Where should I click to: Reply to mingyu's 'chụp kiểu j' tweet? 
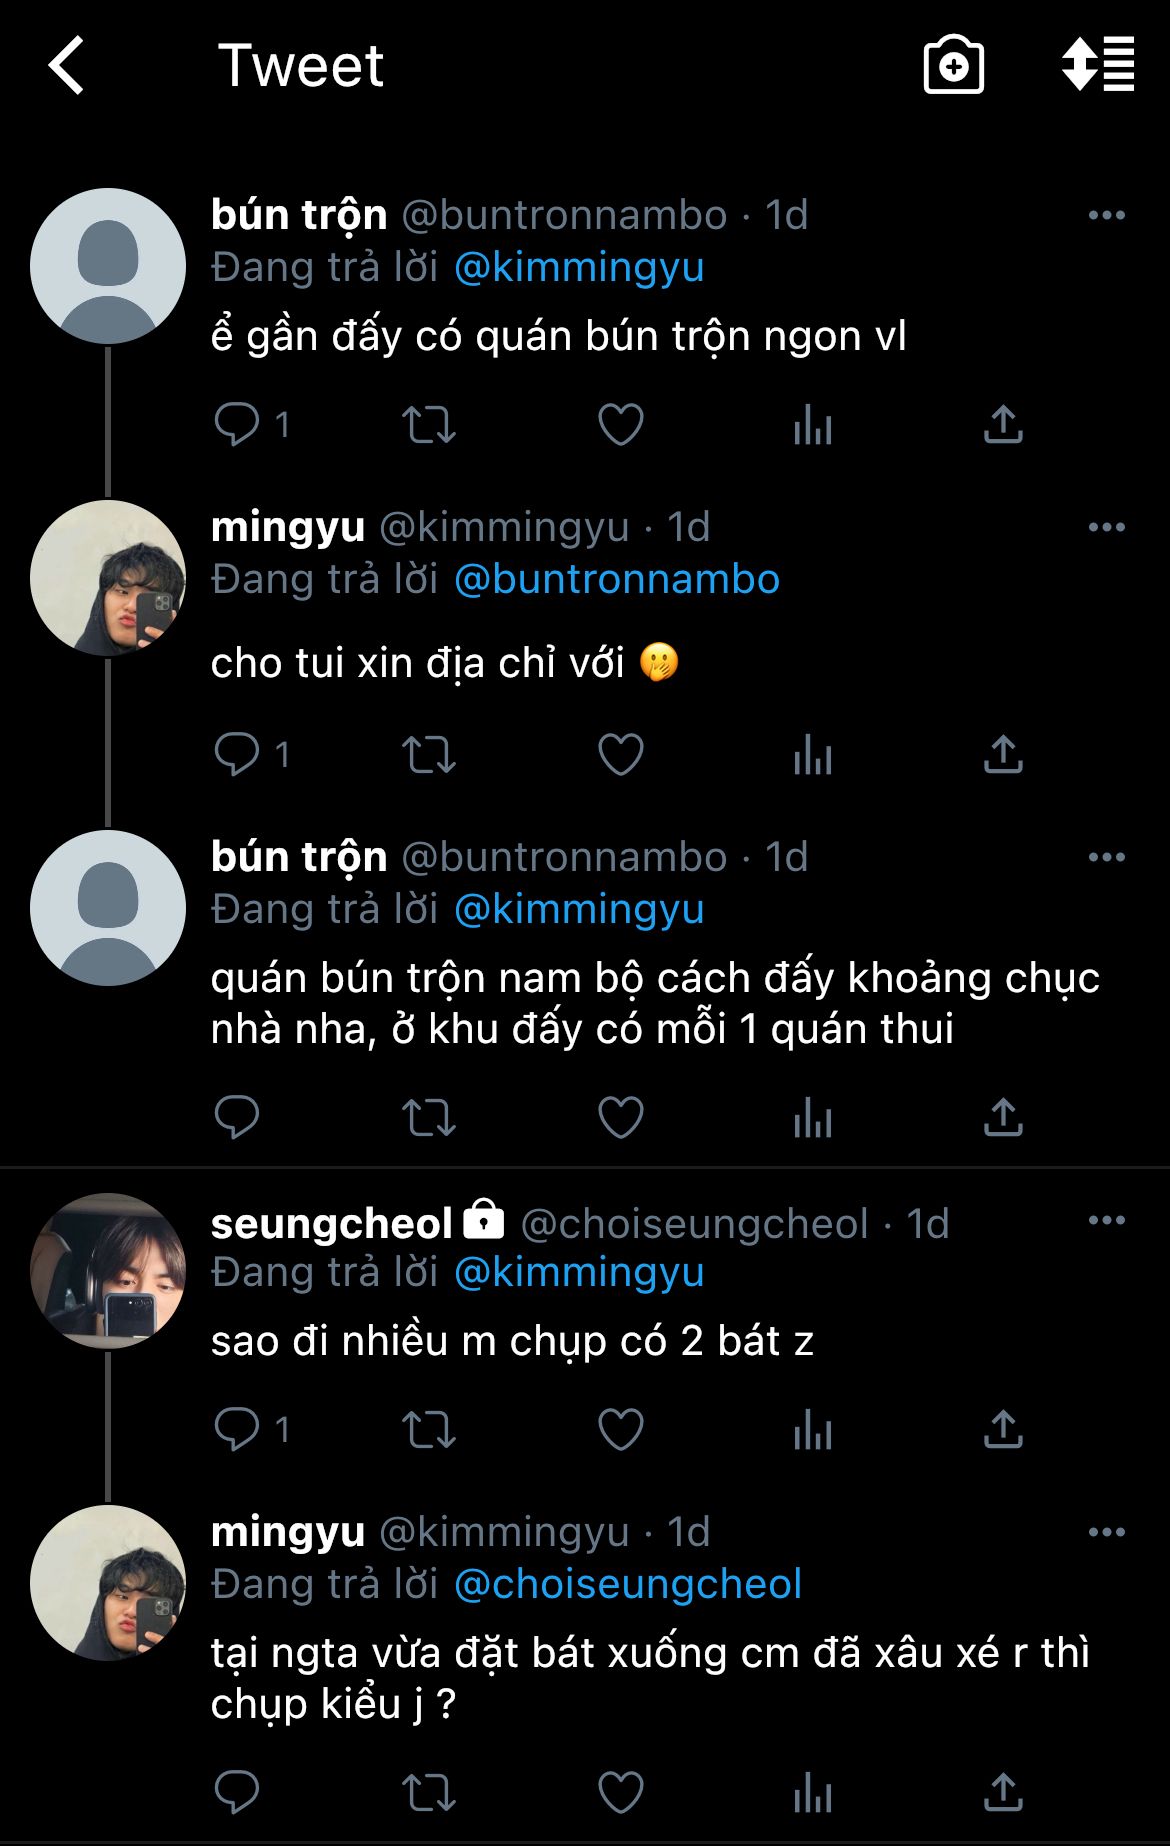click(237, 1792)
